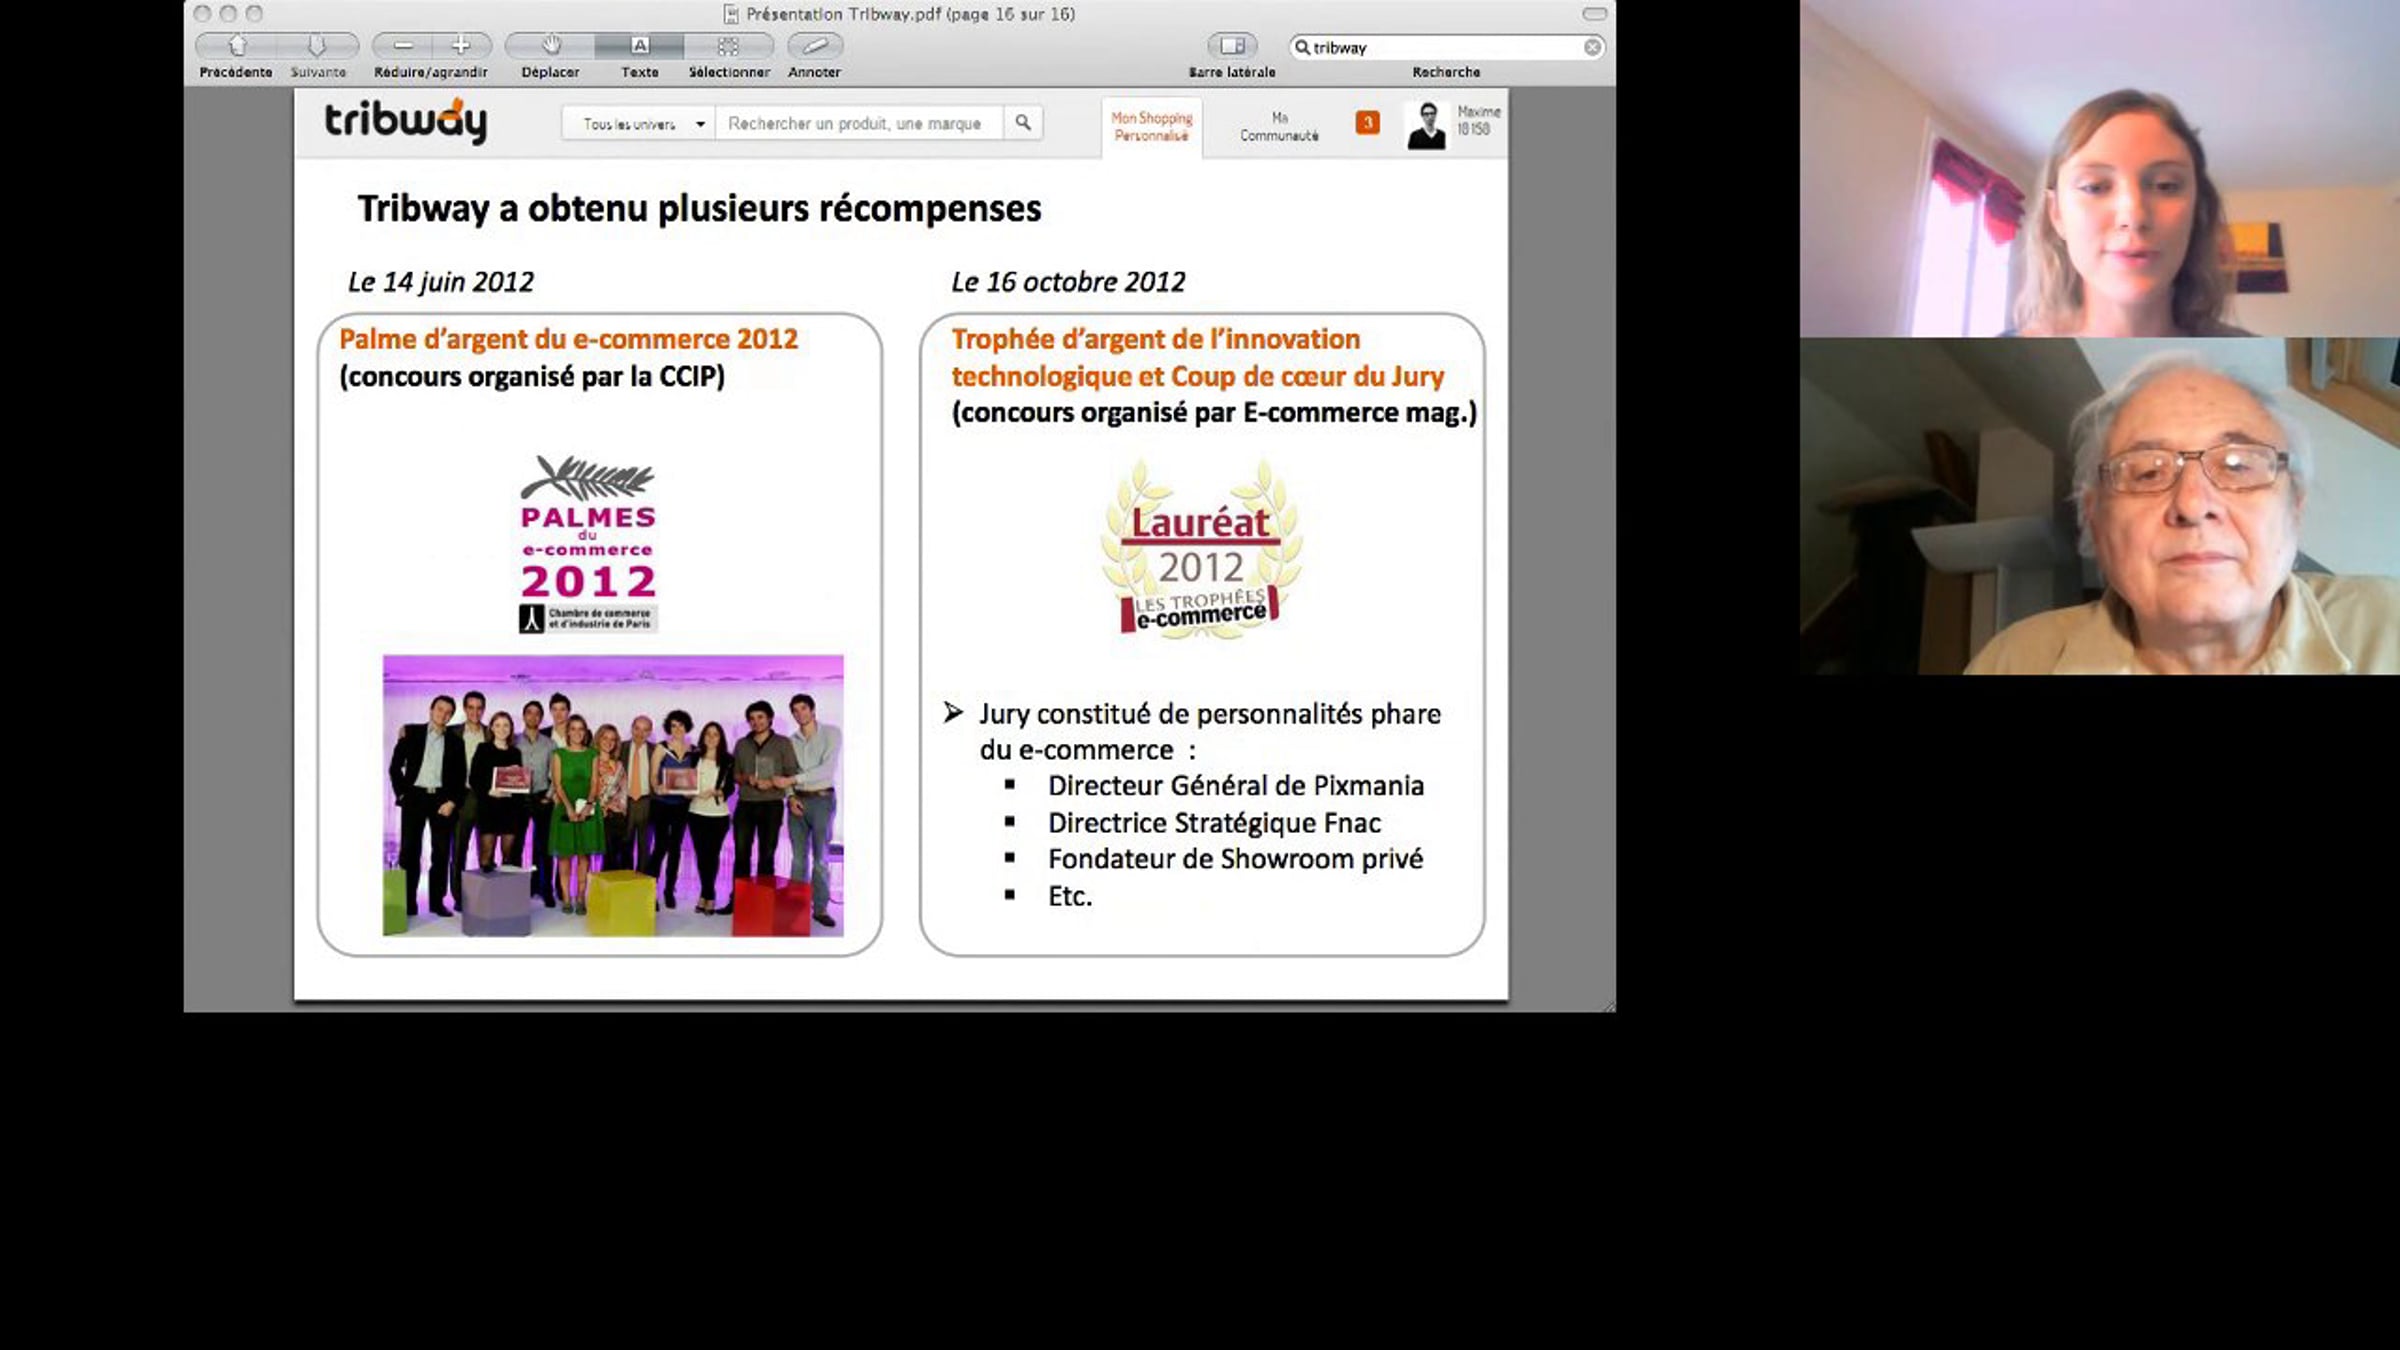Click the toolbar toggle pill in title bar
This screenshot has height=1350, width=2400.
[x=1594, y=14]
